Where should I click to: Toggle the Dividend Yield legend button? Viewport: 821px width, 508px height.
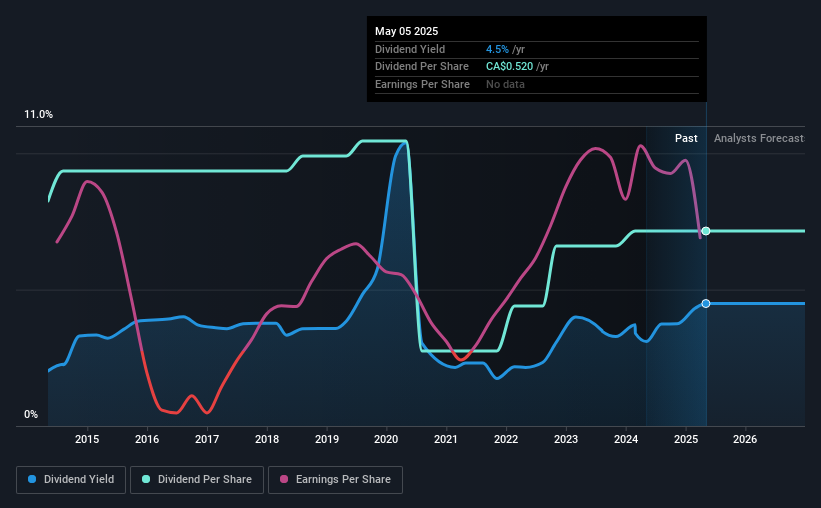pos(71,480)
